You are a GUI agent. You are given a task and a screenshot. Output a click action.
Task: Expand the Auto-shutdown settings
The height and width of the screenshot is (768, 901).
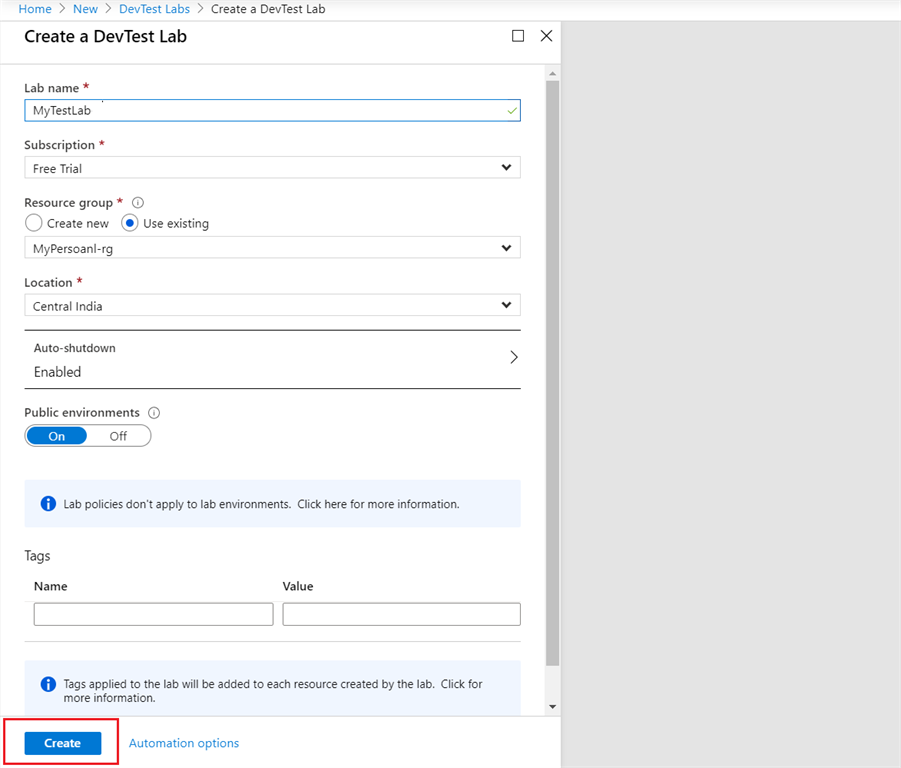pos(513,356)
